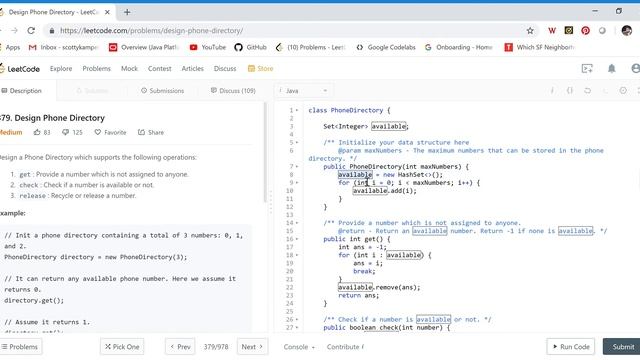
Task: Open the red W browser extension
Action: tap(552, 31)
